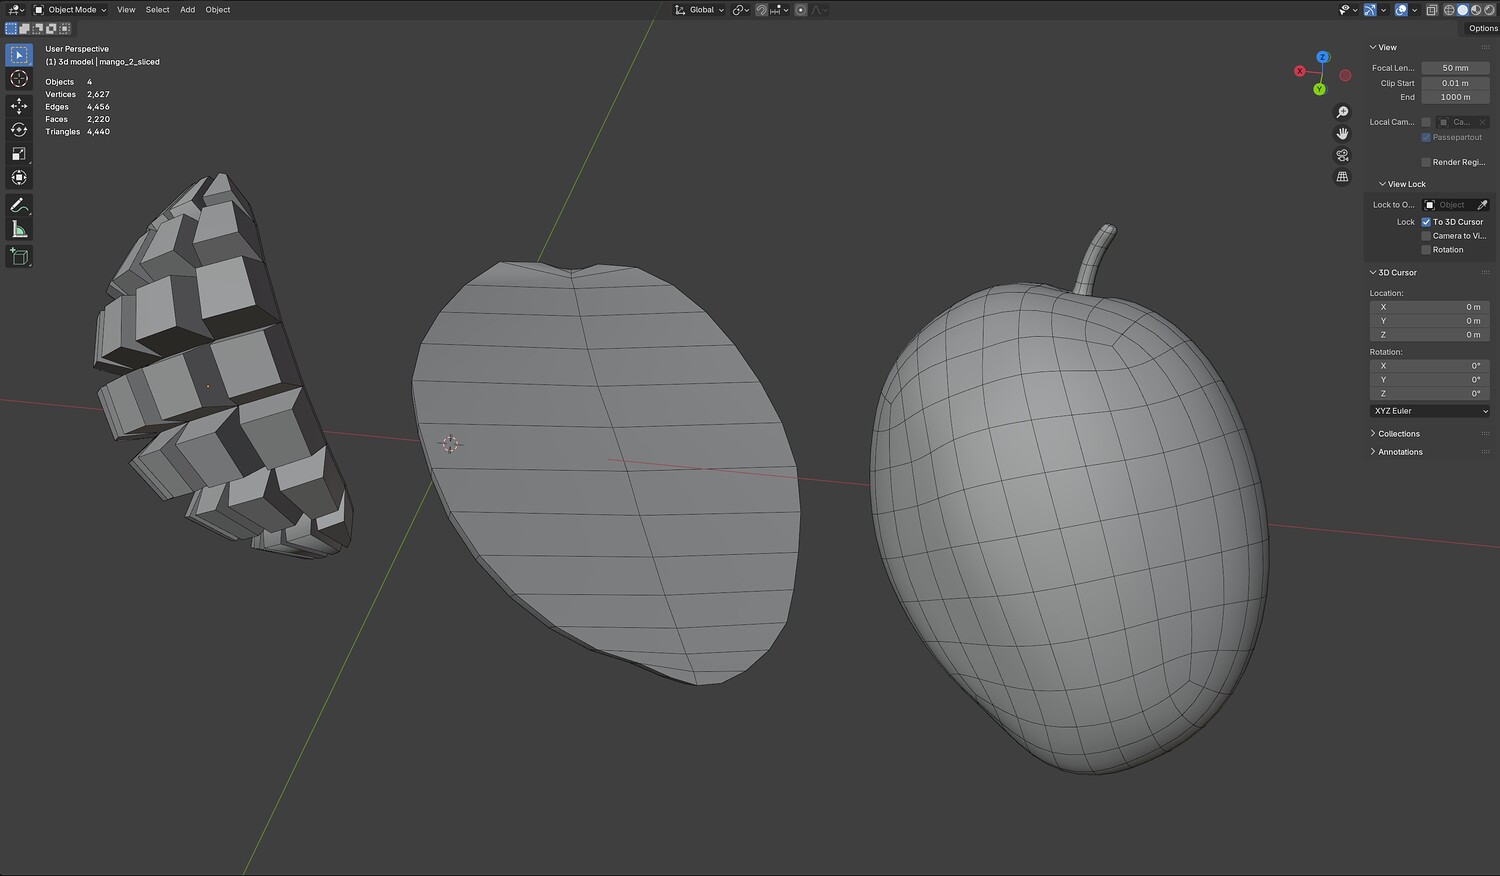1500x876 pixels.
Task: Open the overlays options dropdown arrow
Action: pos(1414,10)
